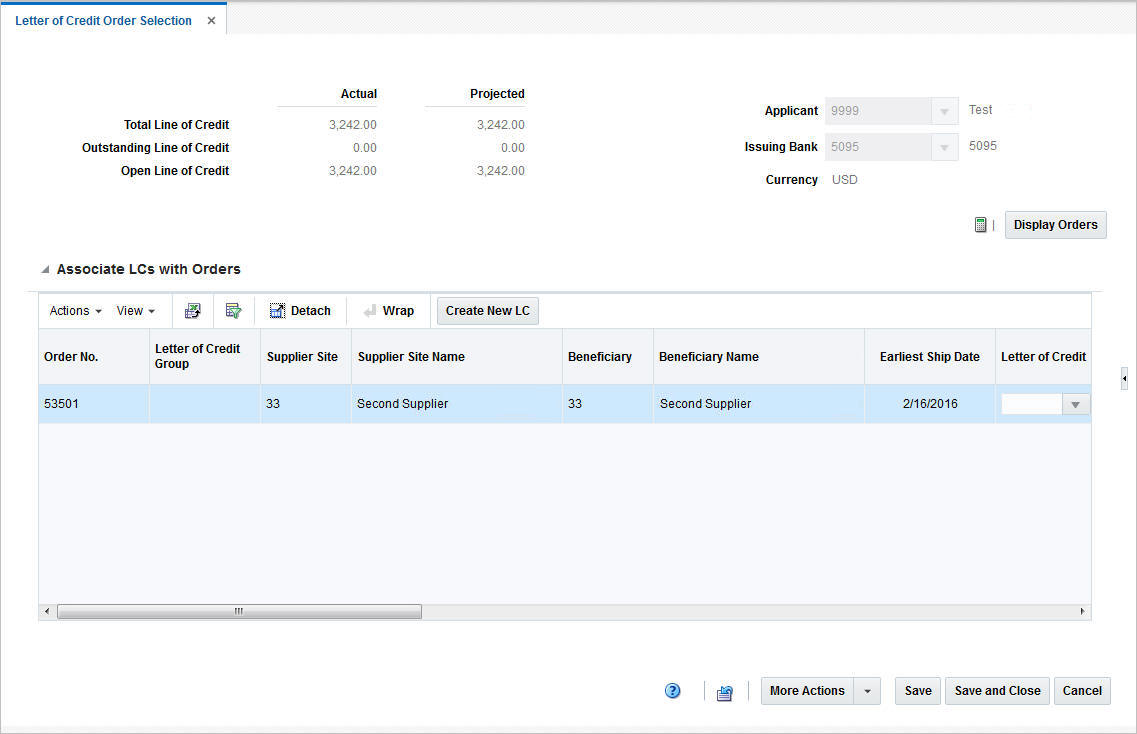
Task: Click the Create New LC button
Action: pyautogui.click(x=487, y=310)
